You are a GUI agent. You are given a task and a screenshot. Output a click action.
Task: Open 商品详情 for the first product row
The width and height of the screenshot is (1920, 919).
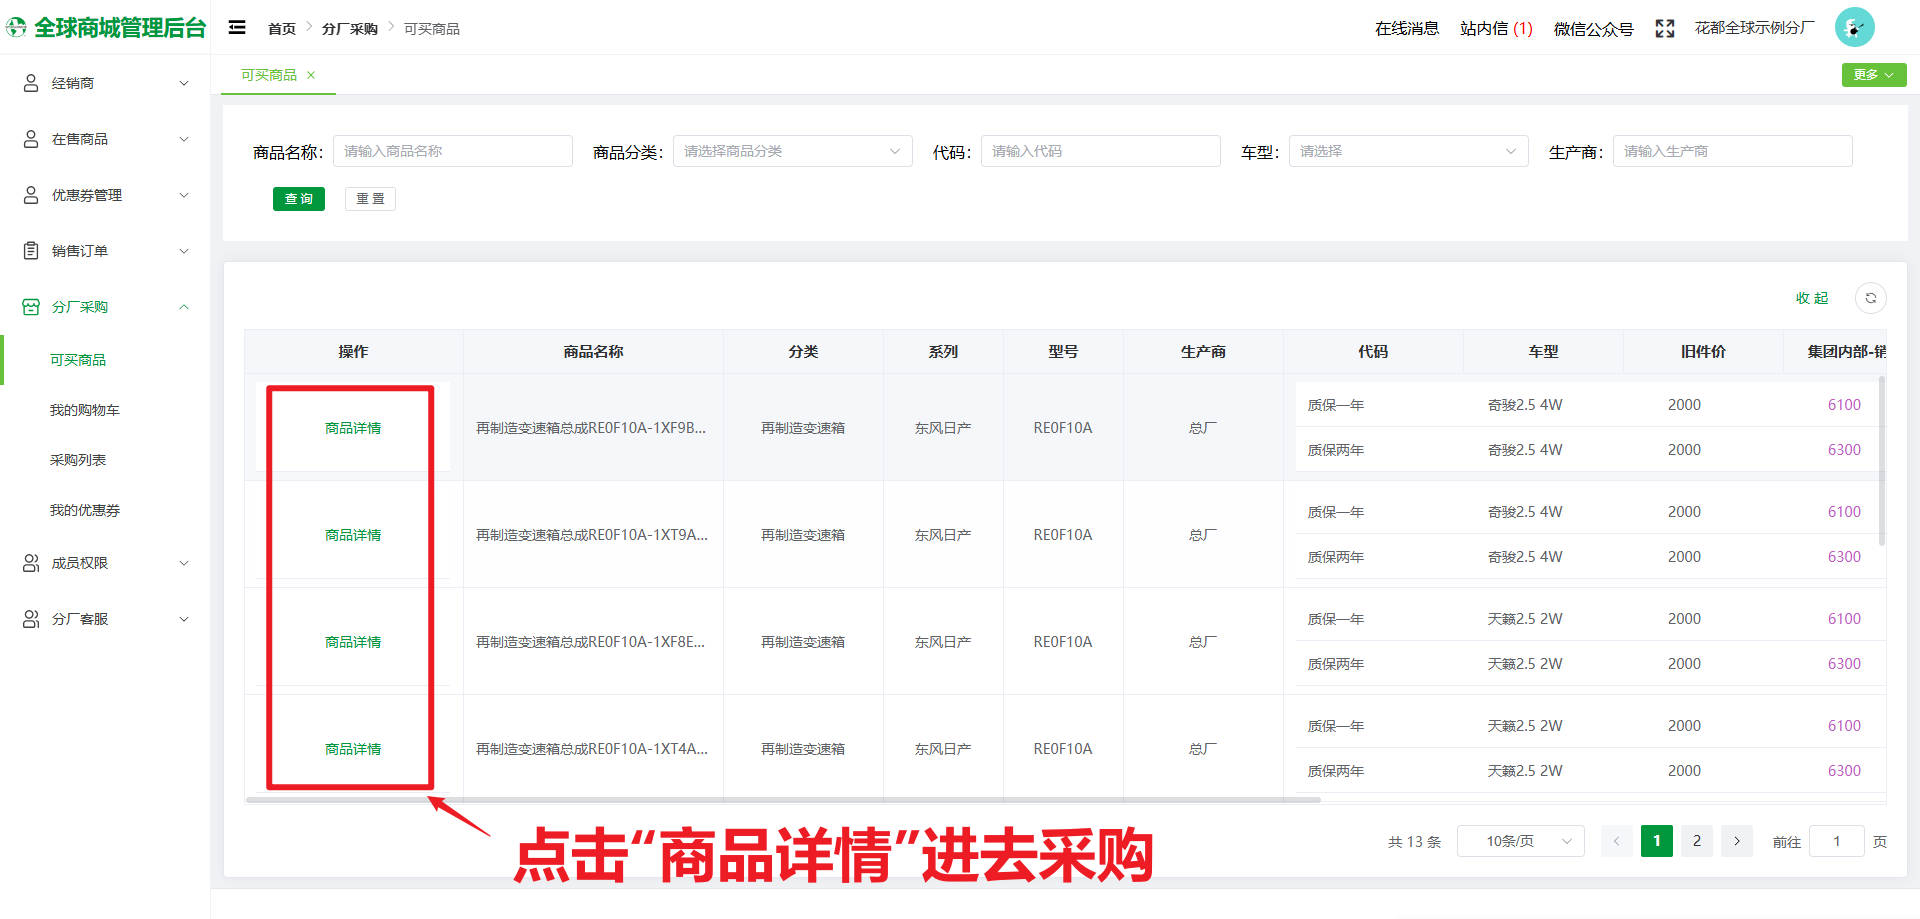tap(351, 428)
